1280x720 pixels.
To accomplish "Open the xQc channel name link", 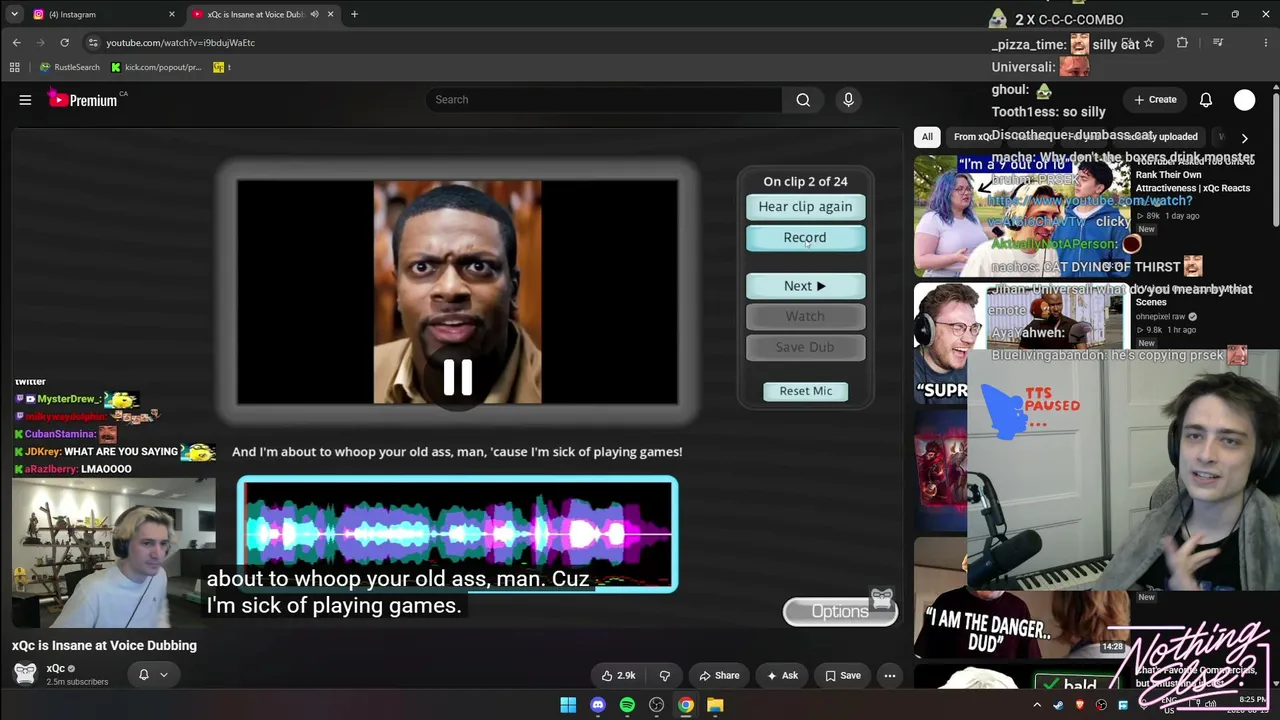I will pyautogui.click(x=55, y=669).
